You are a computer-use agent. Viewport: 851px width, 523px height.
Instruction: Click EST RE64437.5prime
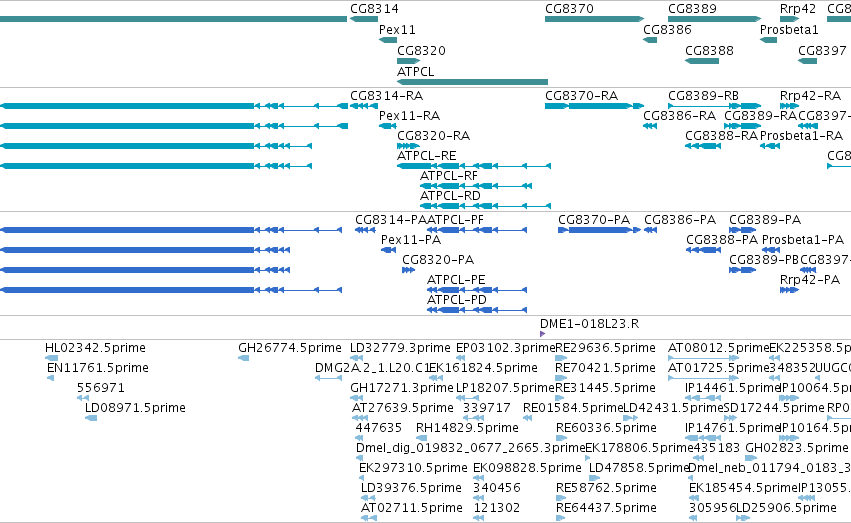pyautogui.click(x=606, y=509)
